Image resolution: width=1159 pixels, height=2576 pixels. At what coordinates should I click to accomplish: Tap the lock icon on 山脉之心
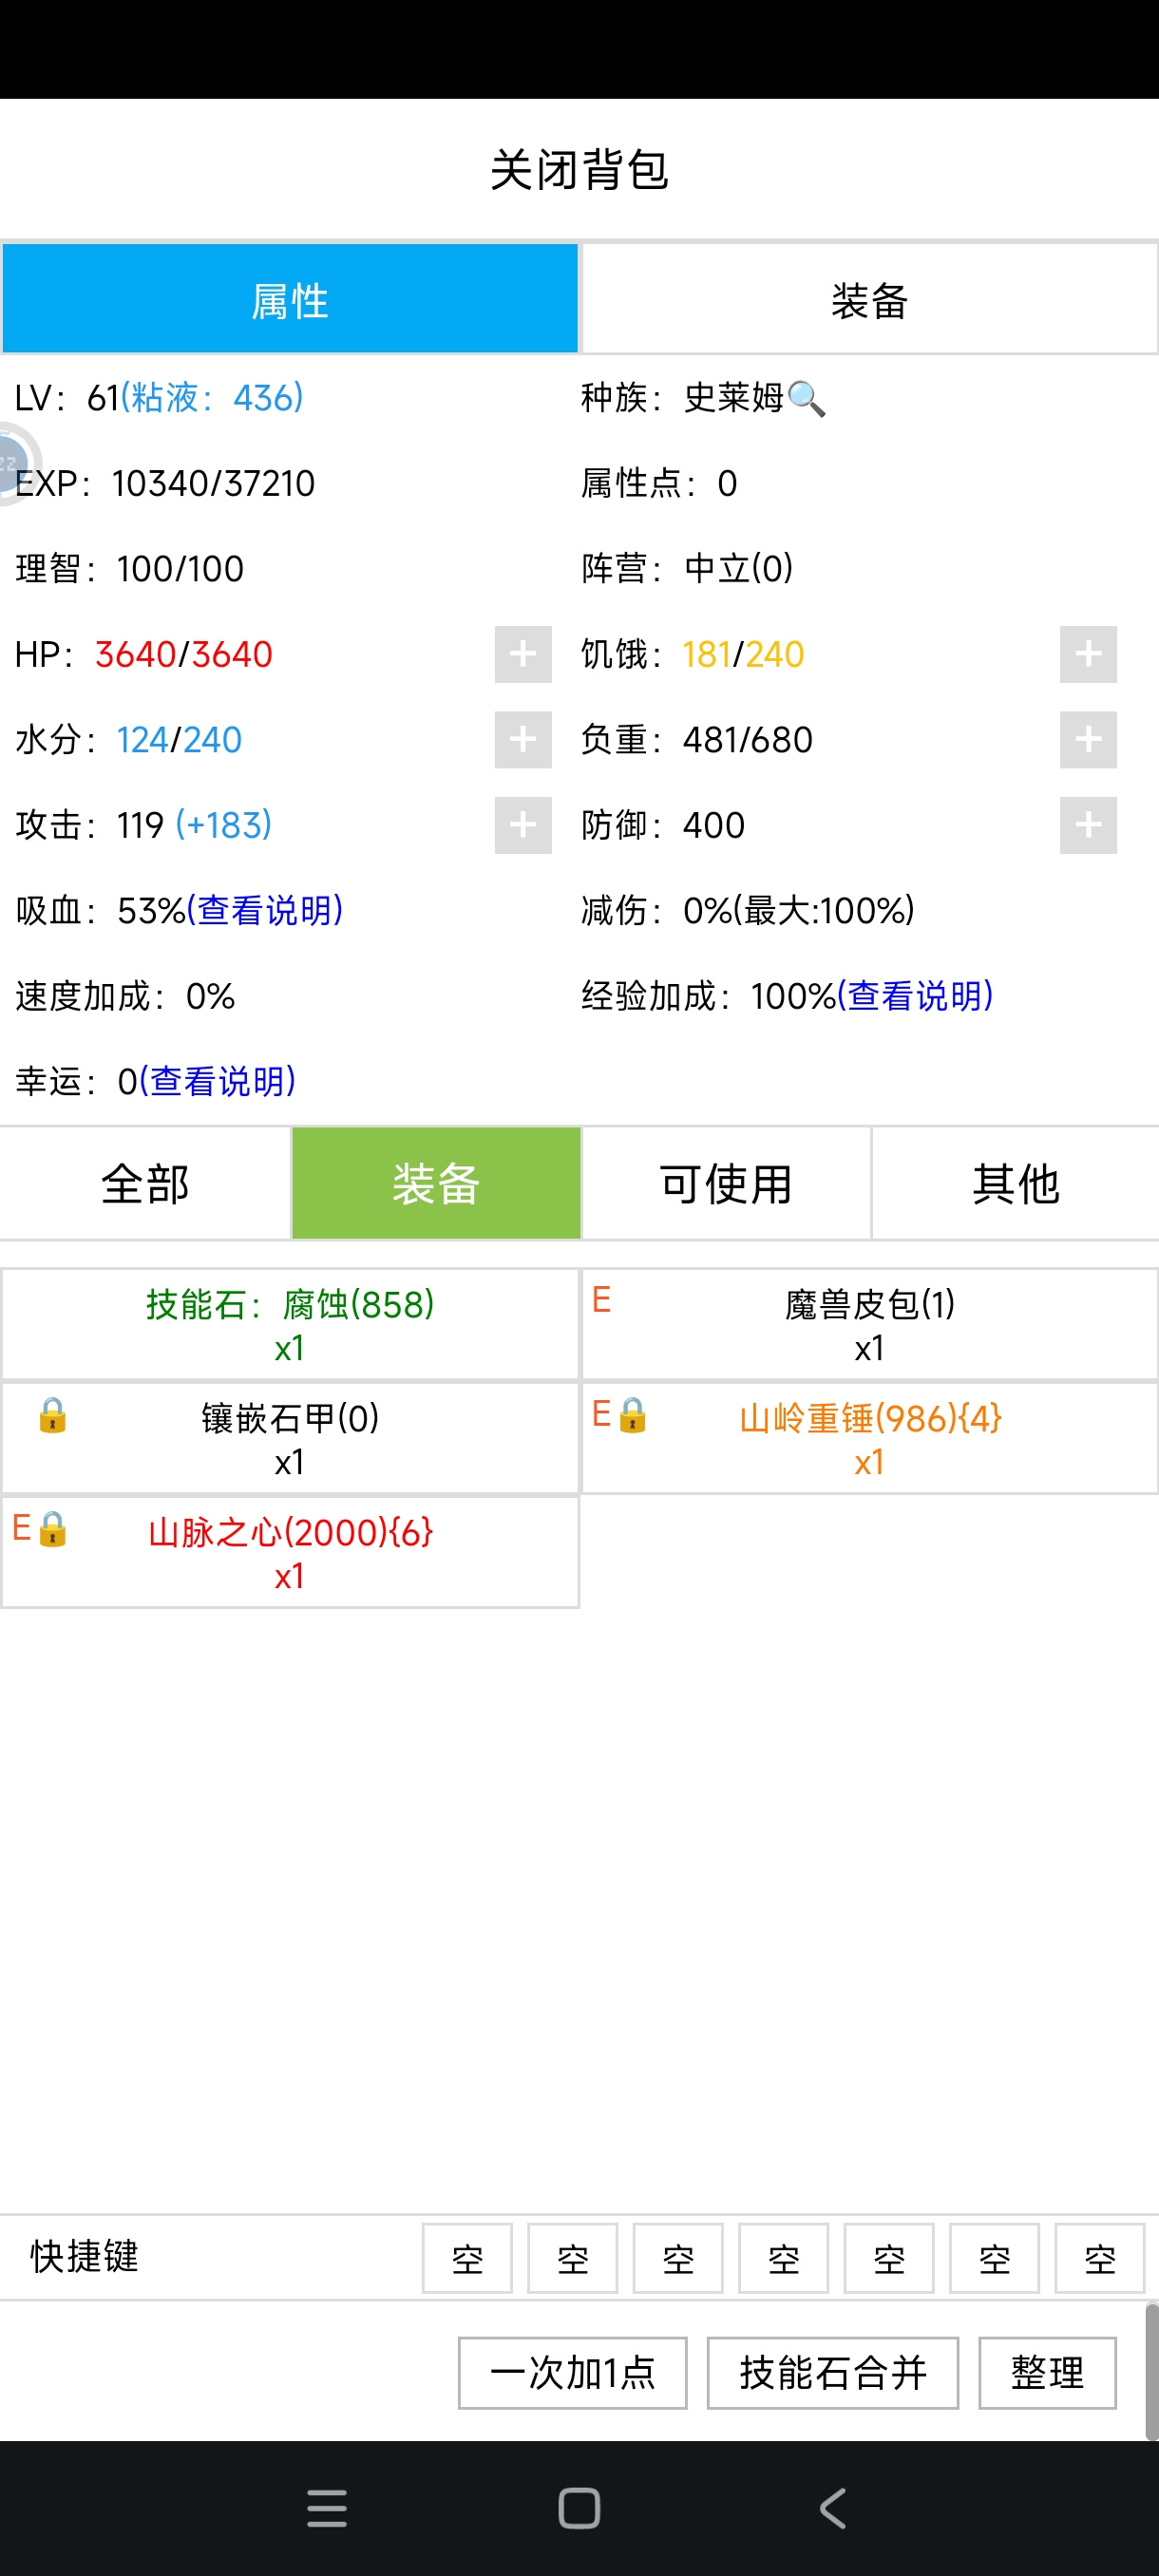coord(52,1530)
